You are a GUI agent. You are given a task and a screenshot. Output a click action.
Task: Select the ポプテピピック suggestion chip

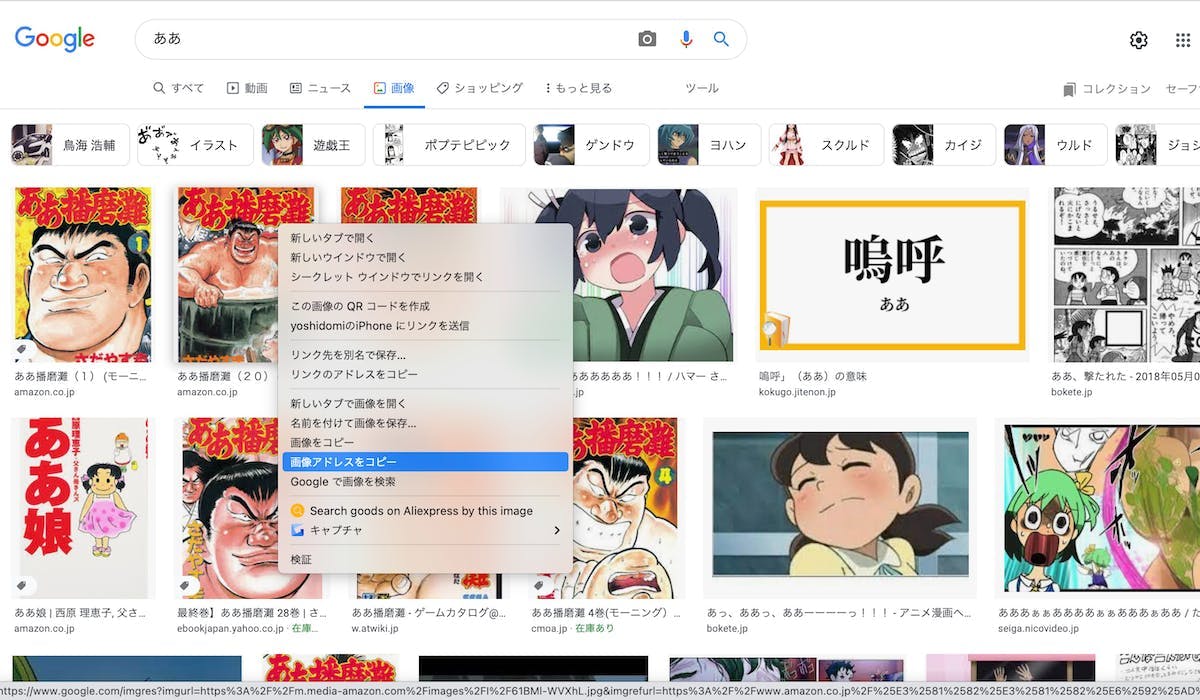tap(449, 145)
